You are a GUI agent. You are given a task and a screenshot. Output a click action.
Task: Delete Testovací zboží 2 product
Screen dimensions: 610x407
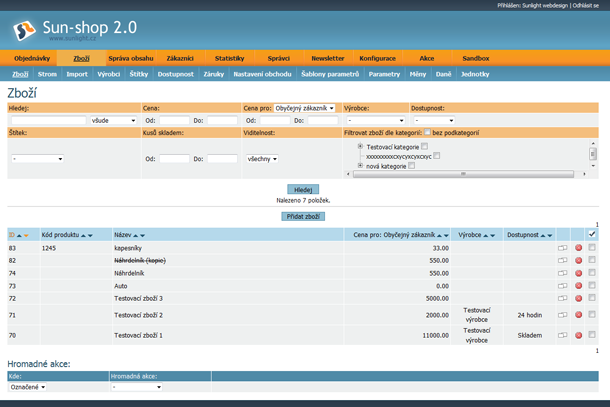578,315
